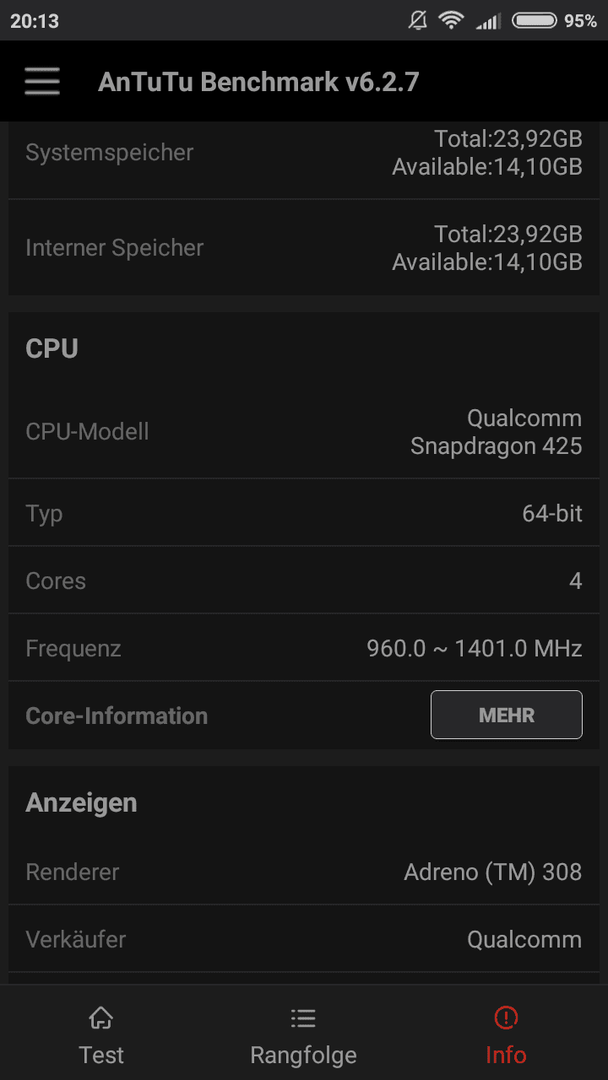Select the Renderer Adreno 308 row

point(304,872)
